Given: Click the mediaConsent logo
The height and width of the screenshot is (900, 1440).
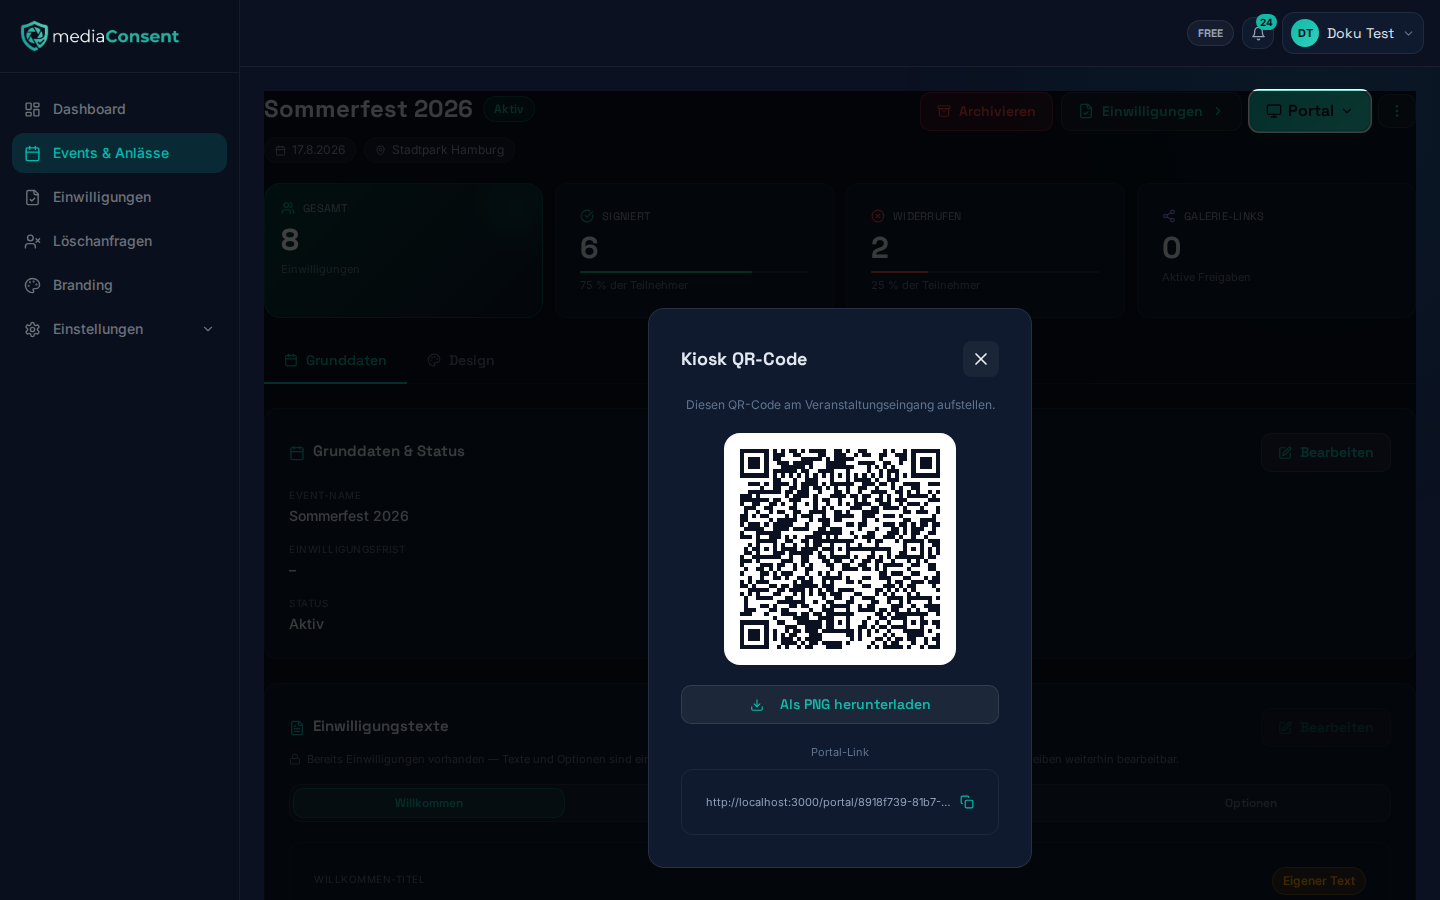Looking at the screenshot, I should [x=100, y=36].
